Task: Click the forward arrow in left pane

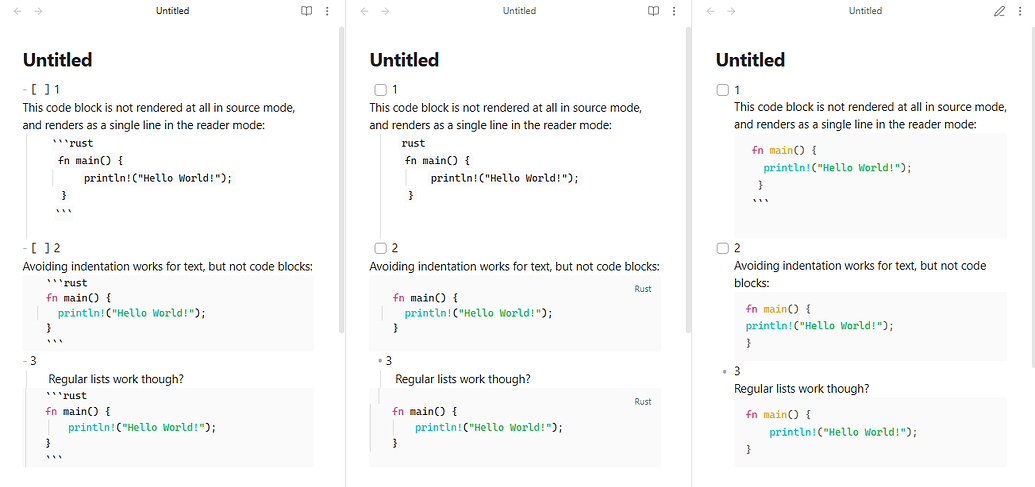Action: [x=38, y=11]
